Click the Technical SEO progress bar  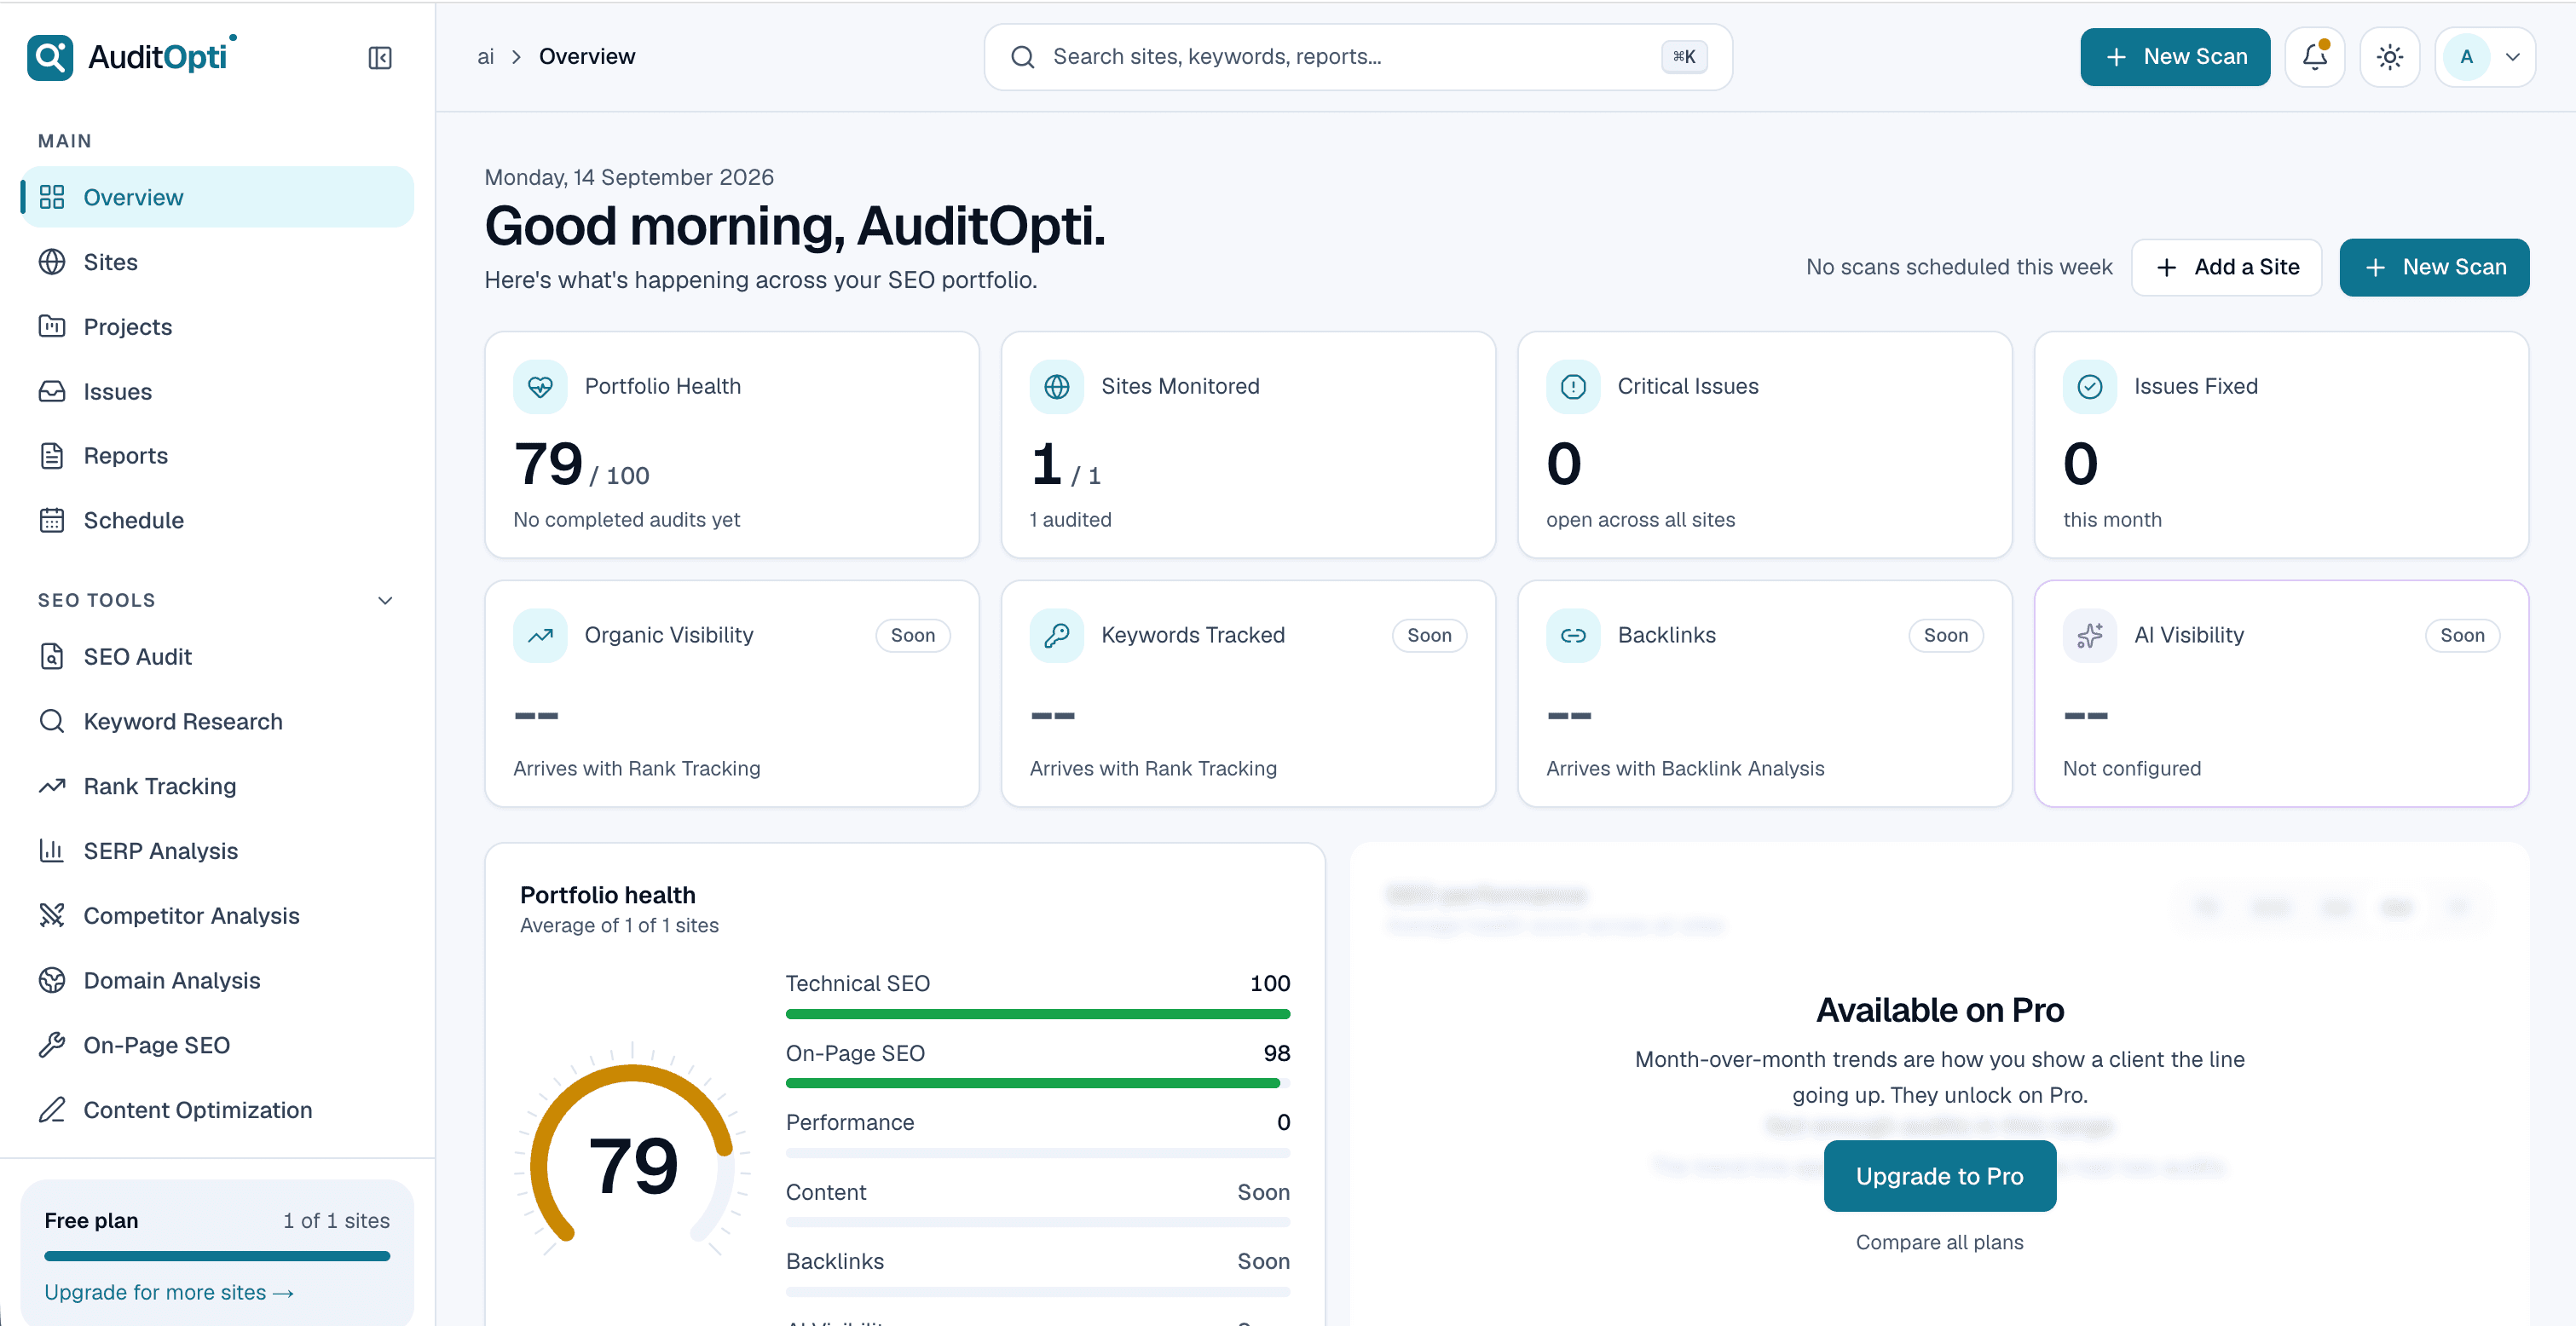tap(1038, 1014)
